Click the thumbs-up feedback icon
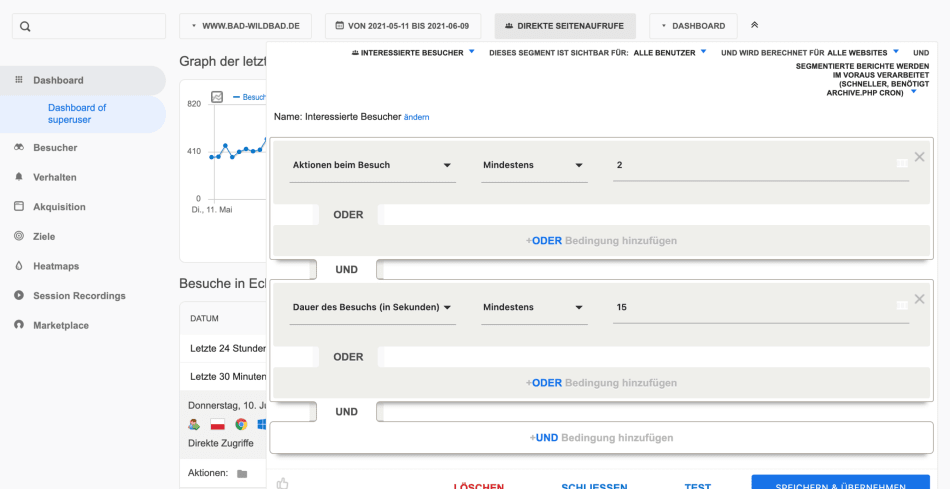Screen dimensions: 950x489 [282, 484]
